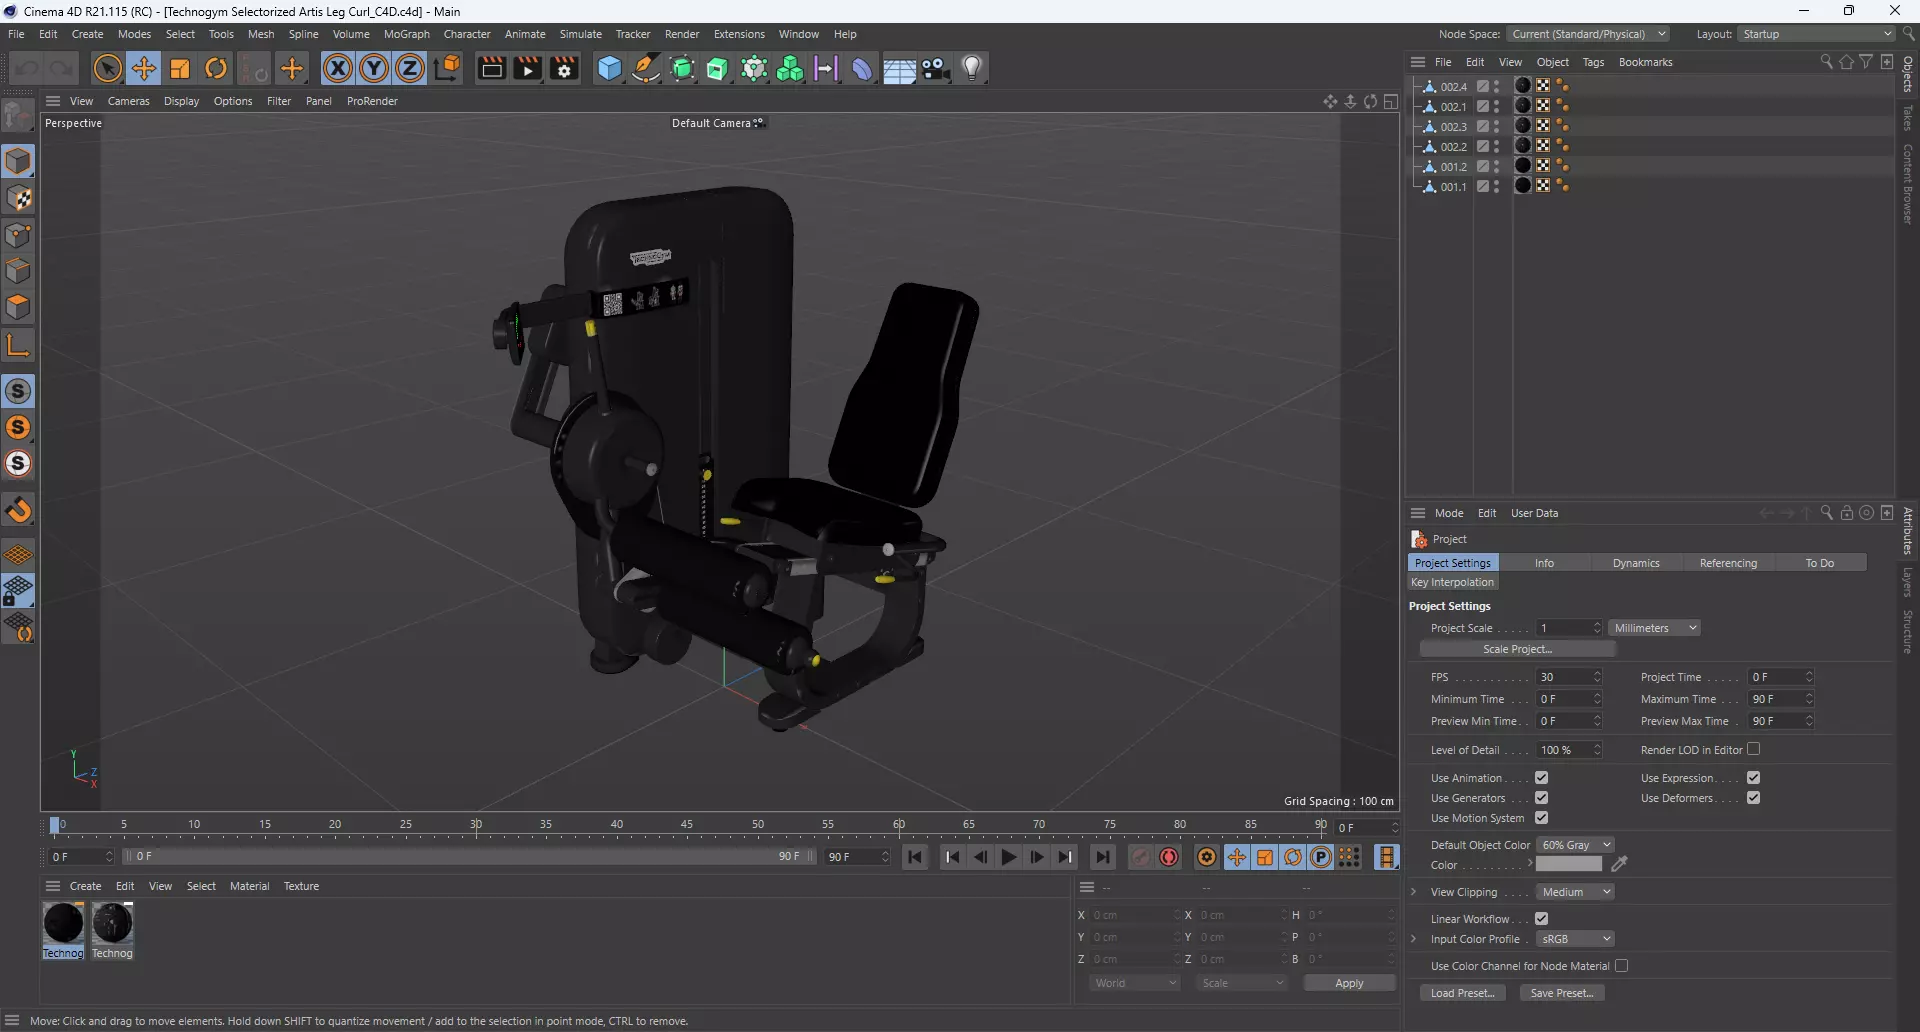1920x1032 pixels.
Task: Add a Cube primitive object
Action: [609, 69]
